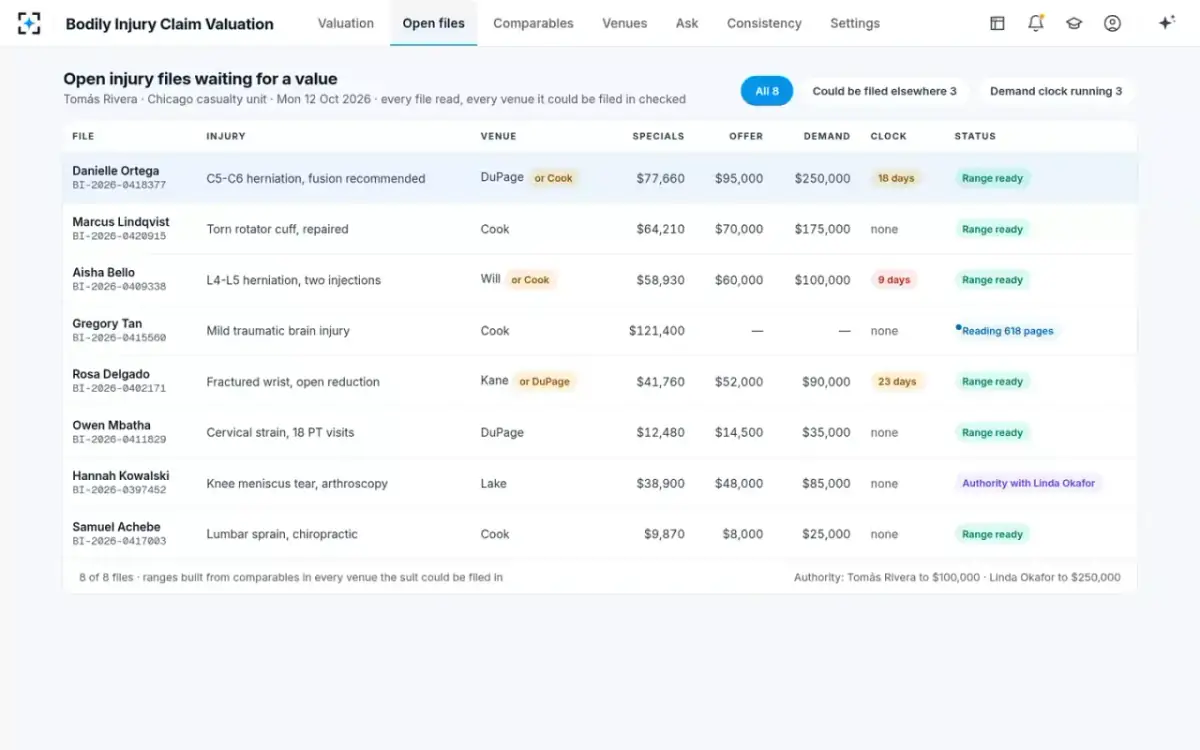The image size is (1200, 750).
Task: Filter by Demand clock running 3
Action: click(1056, 91)
